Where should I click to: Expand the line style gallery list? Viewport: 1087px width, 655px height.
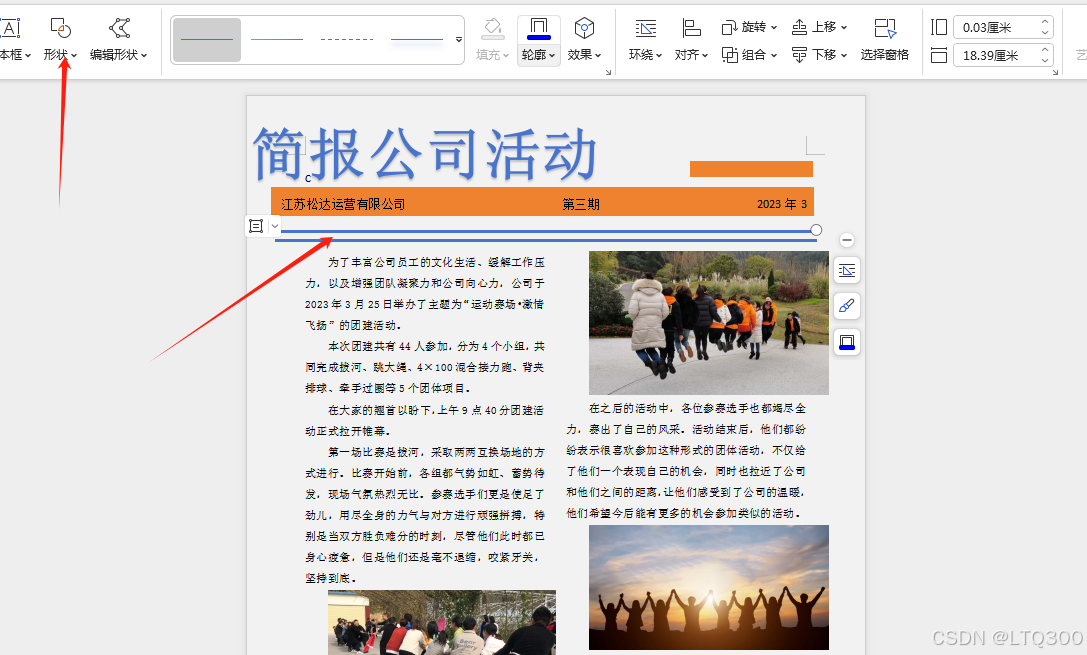[459, 40]
